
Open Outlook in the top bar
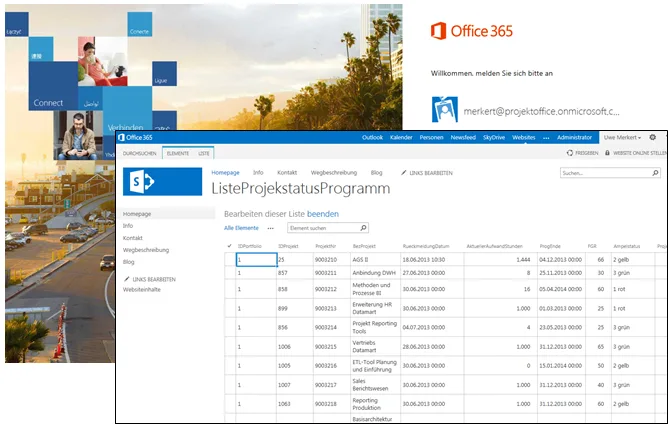372,138
